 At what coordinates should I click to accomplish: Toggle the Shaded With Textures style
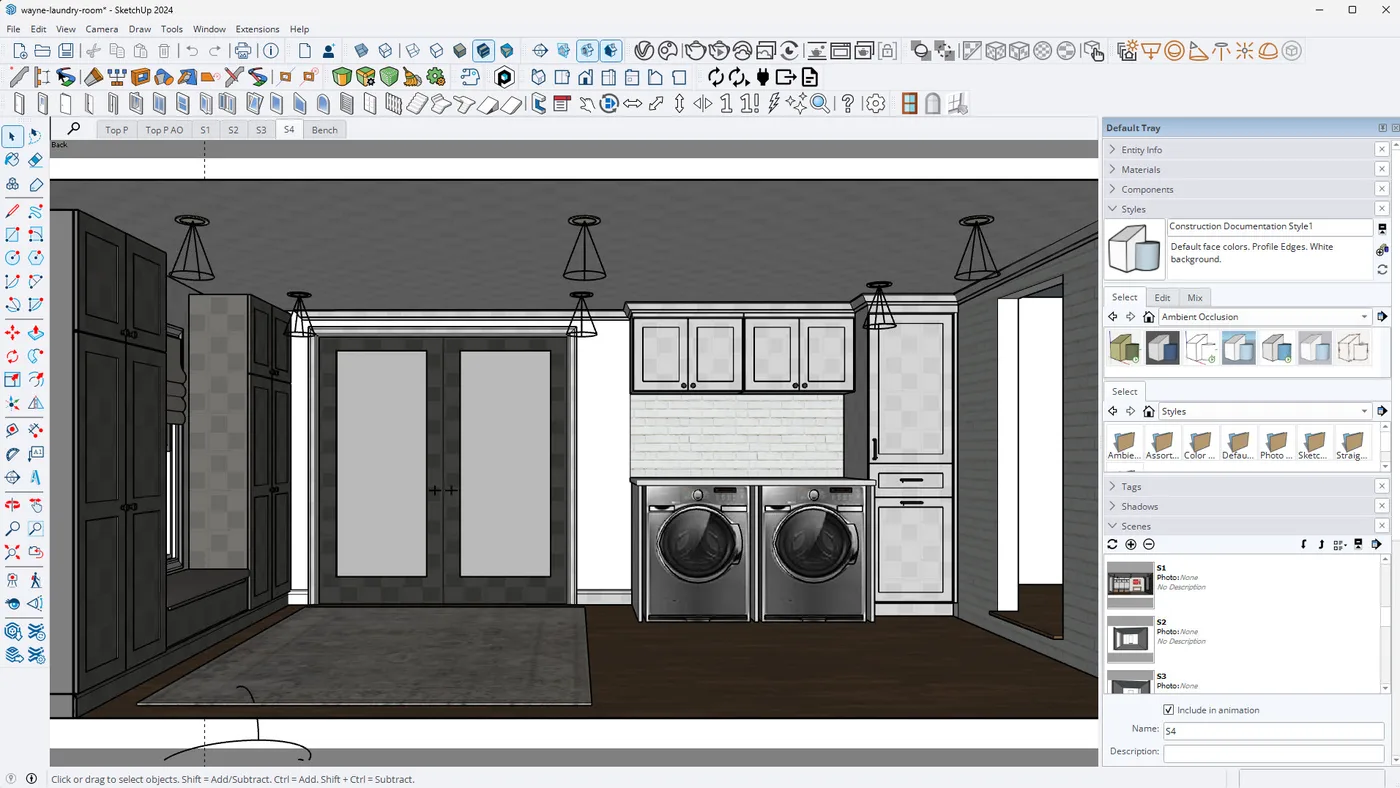point(483,50)
